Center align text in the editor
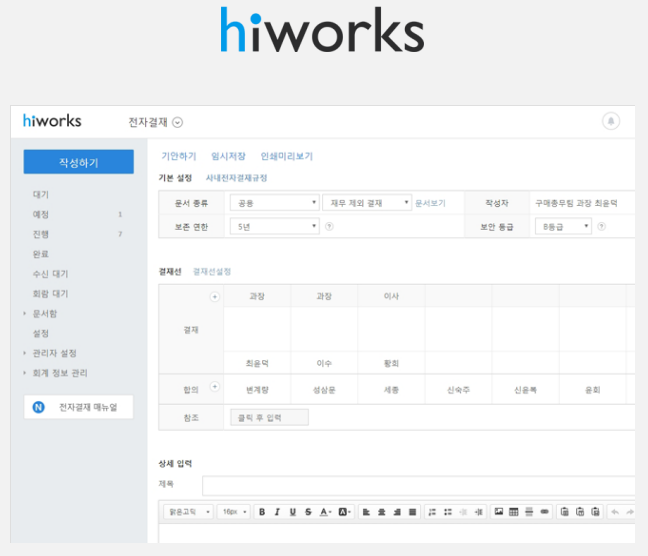Image resolution: width=648 pixels, height=556 pixels. (381, 512)
